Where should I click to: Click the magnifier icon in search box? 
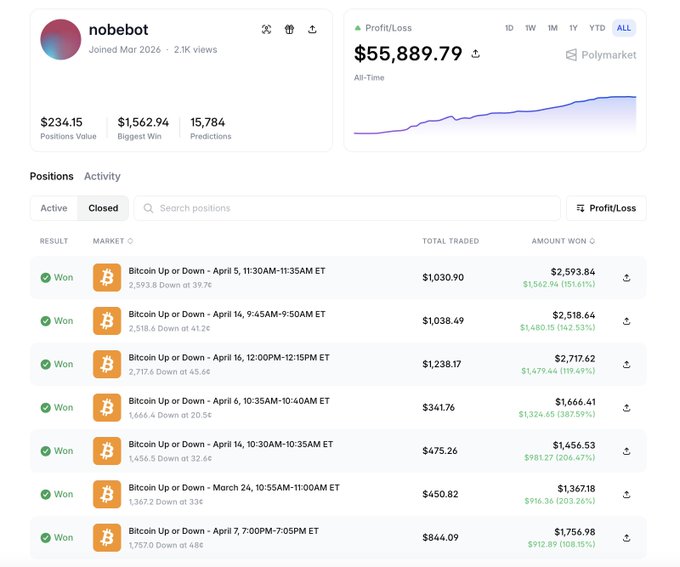coord(148,208)
